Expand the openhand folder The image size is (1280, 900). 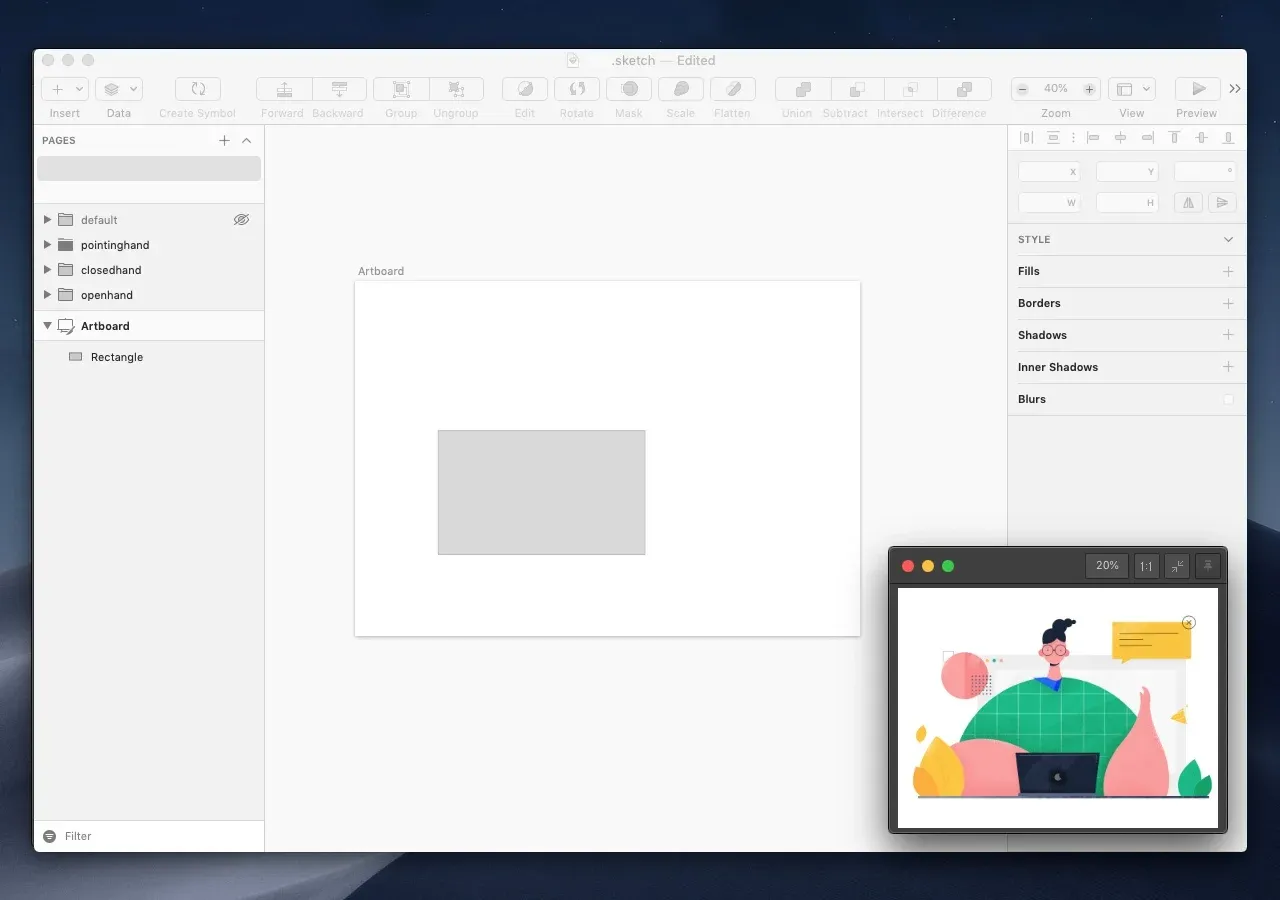47,294
